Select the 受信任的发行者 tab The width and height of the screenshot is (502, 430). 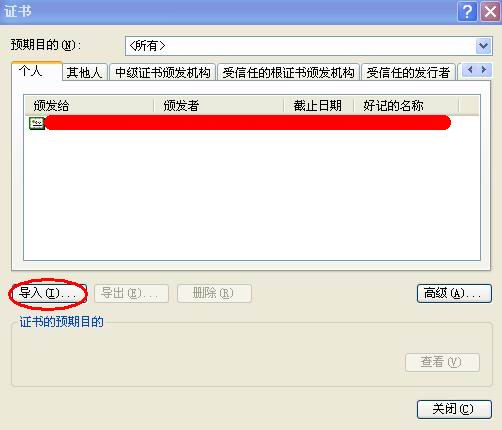[408, 72]
